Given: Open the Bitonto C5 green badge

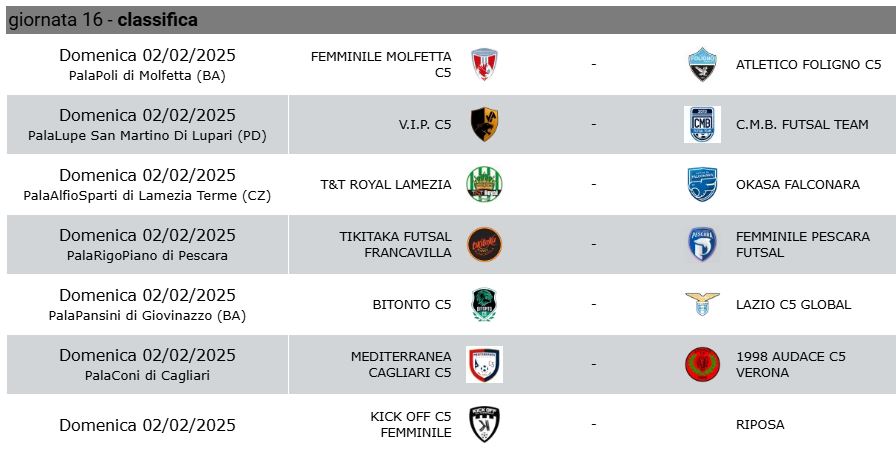Looking at the screenshot, I should coord(484,304).
